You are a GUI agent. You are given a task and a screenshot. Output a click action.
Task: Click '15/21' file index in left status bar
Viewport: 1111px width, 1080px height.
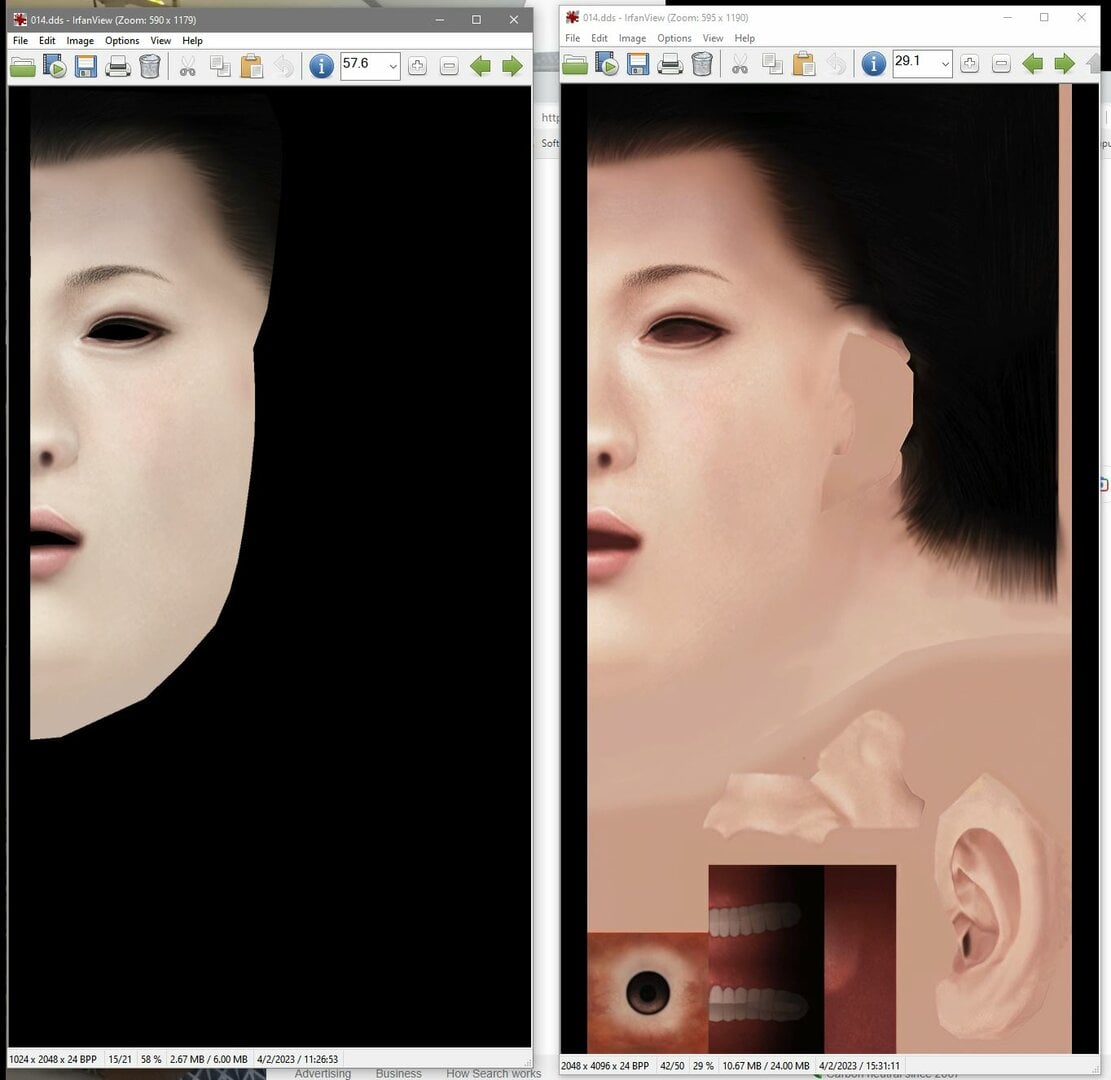coord(120,1059)
